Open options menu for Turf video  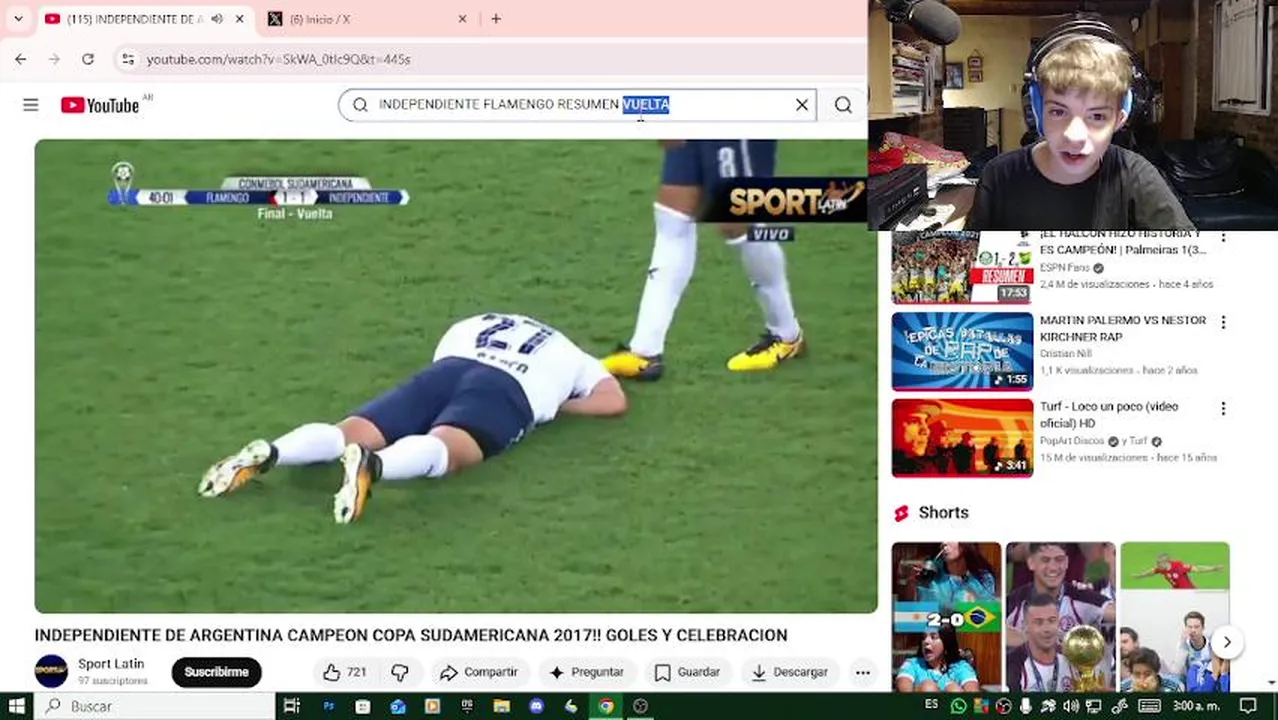[1222, 408]
